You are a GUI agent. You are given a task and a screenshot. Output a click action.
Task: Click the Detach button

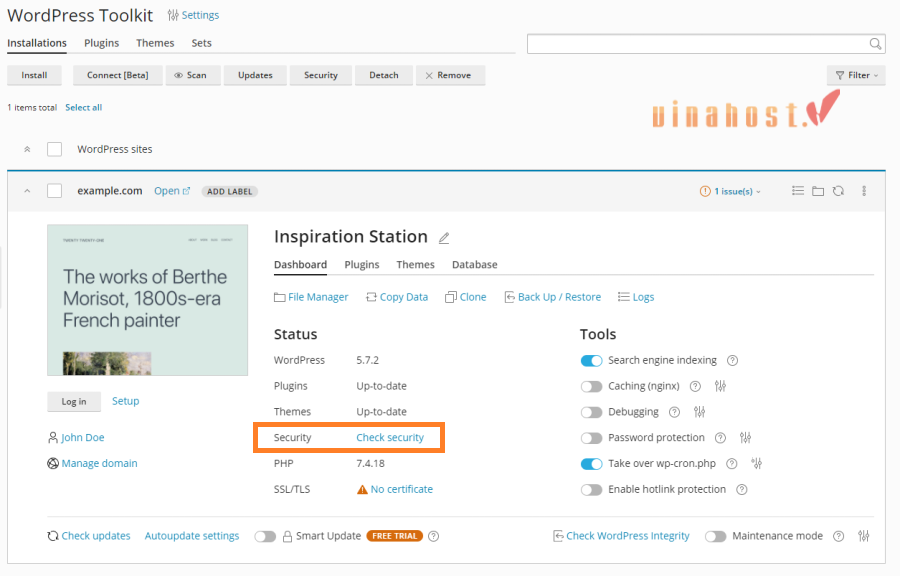pyautogui.click(x=384, y=75)
